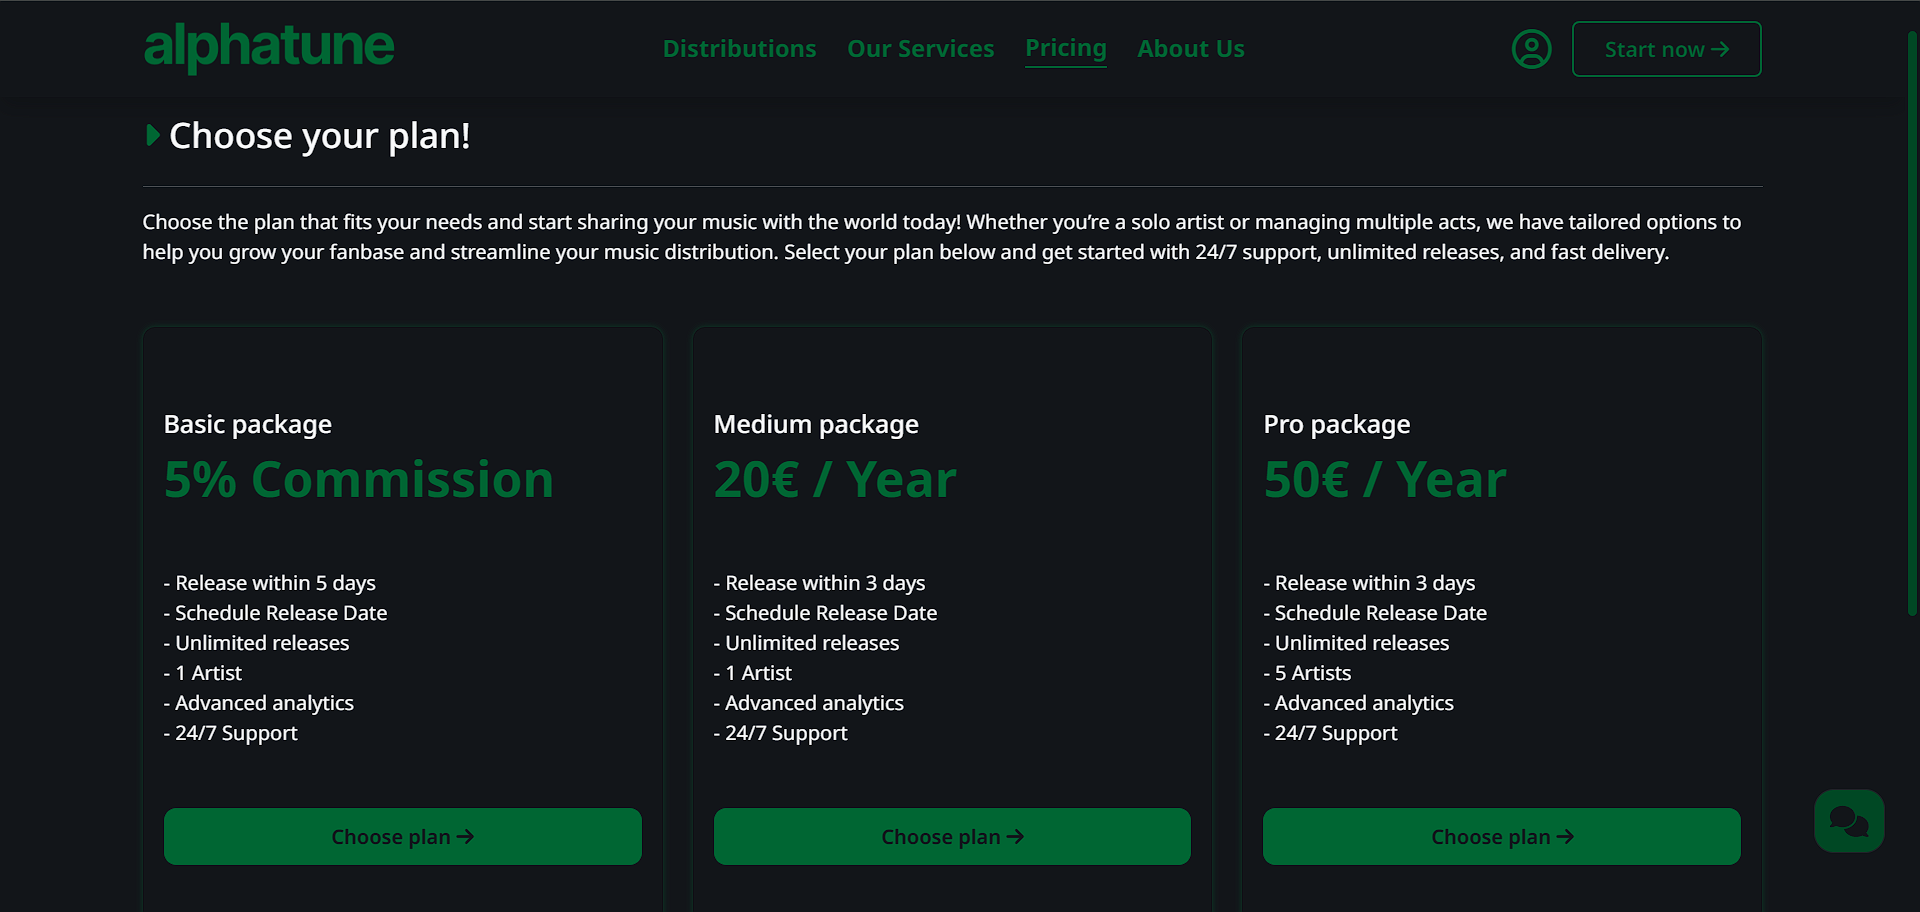This screenshot has height=912, width=1920.
Task: Open the Our Services nav link
Action: [920, 49]
